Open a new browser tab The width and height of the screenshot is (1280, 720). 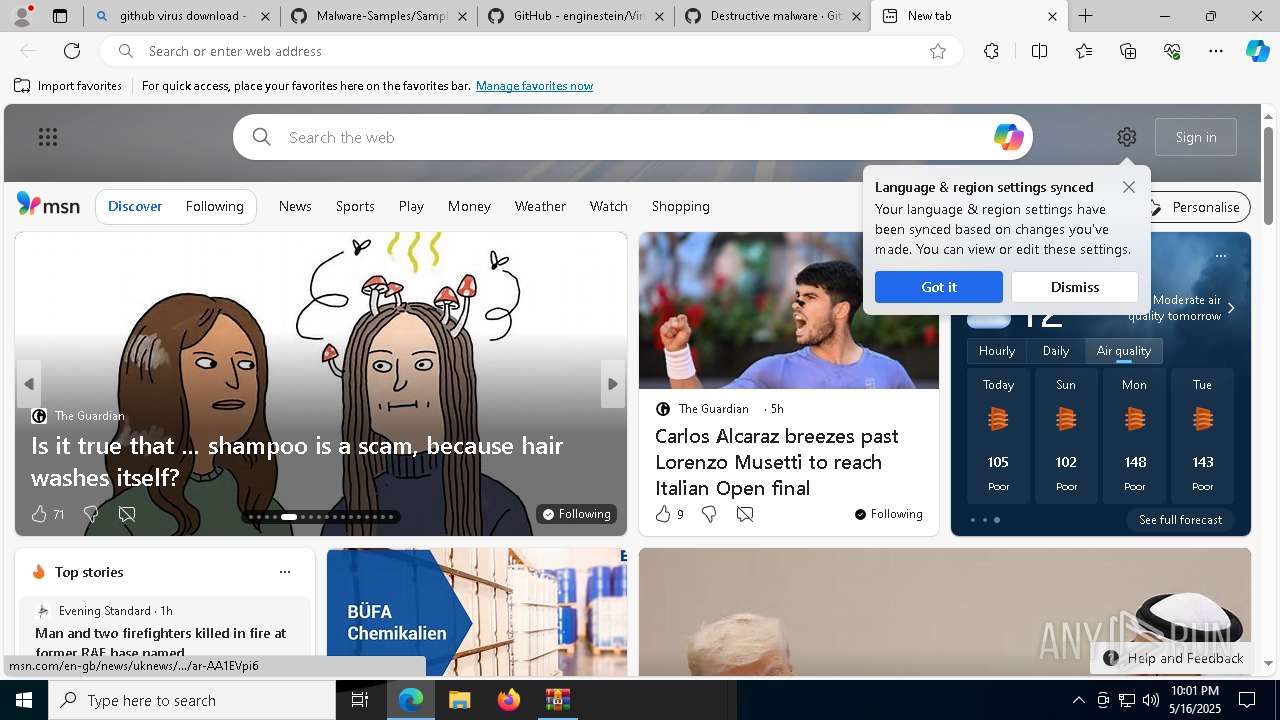point(1085,16)
